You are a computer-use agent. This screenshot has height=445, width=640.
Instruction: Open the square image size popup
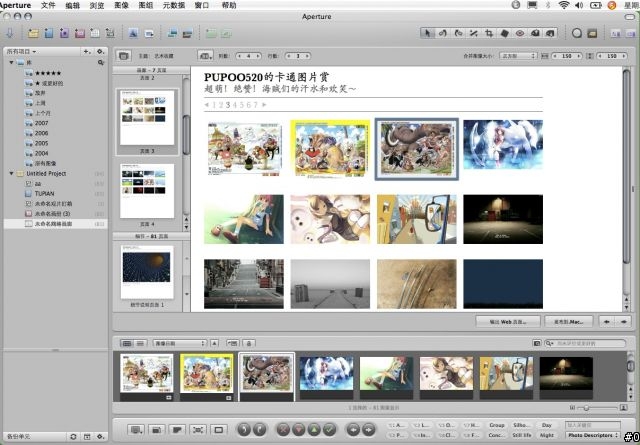click(518, 56)
